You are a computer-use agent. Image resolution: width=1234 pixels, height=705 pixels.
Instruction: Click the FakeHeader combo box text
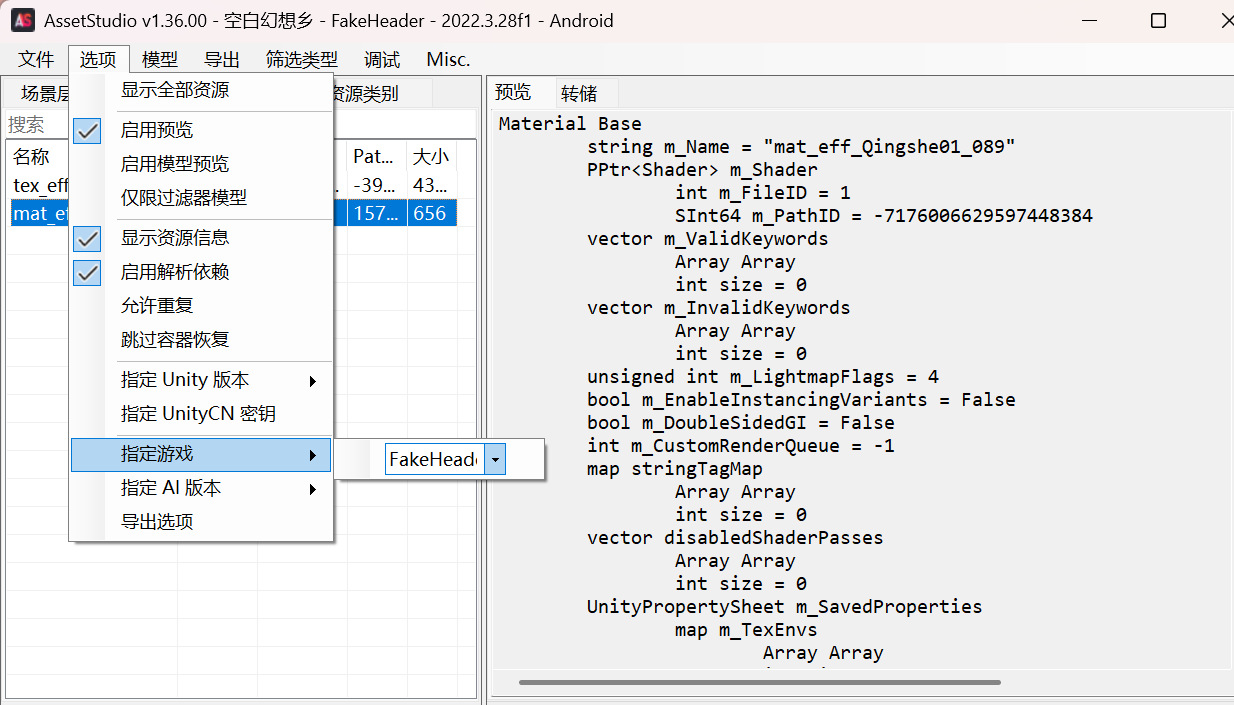pyautogui.click(x=434, y=459)
